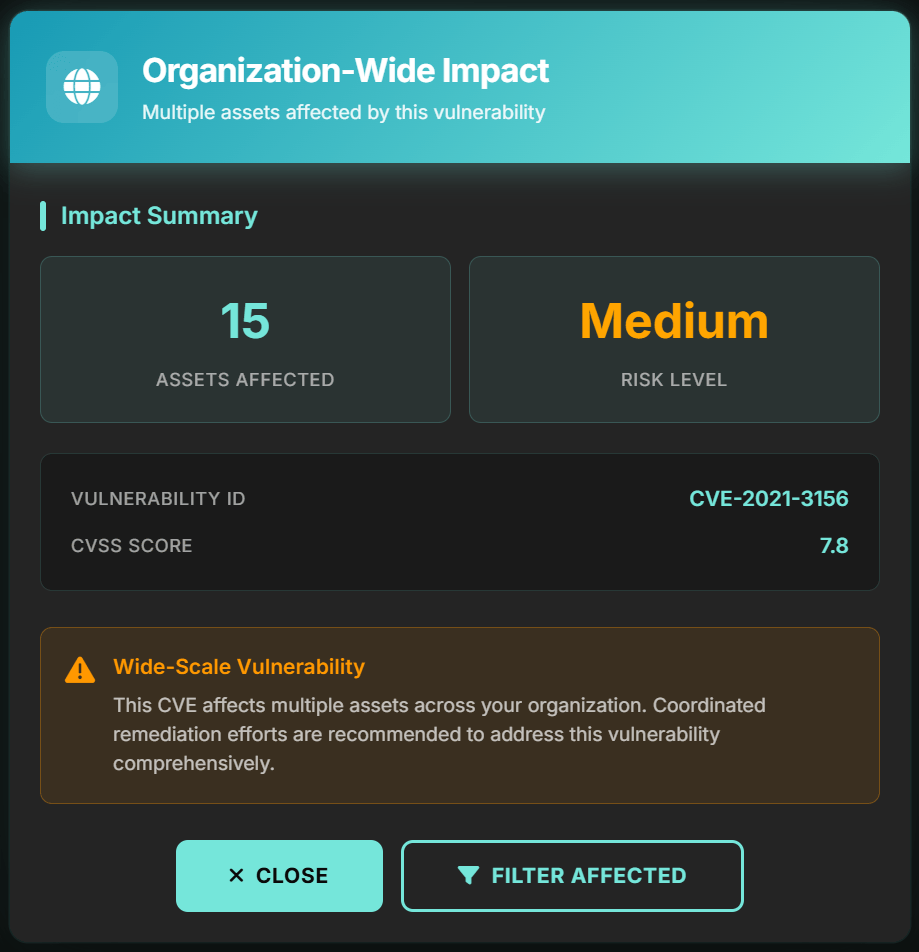The height and width of the screenshot is (952, 919).
Task: Click the CVE-2021-3156 vulnerability ID
Action: pyautogui.click(x=768, y=498)
